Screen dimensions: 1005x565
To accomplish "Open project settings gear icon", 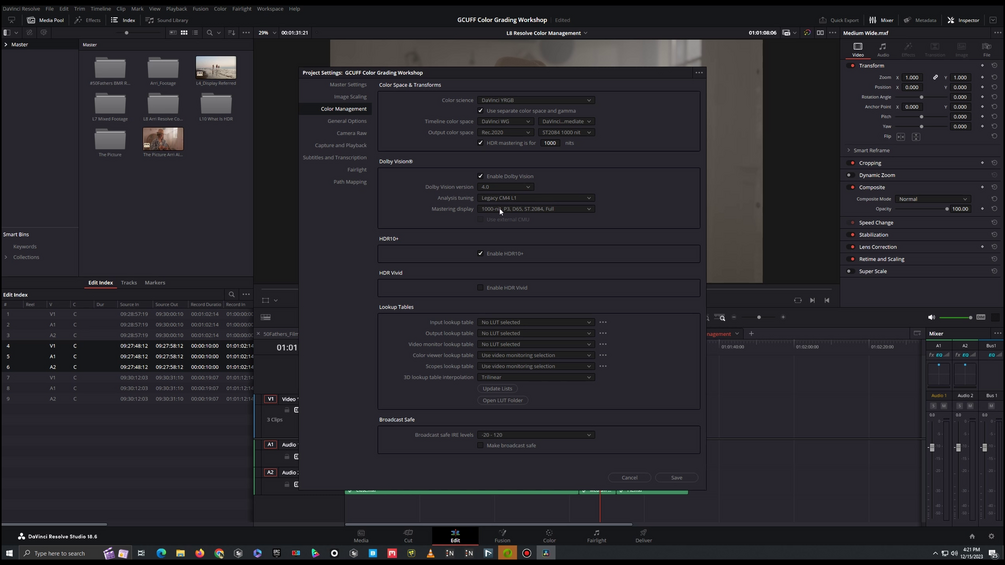I will click(x=992, y=536).
